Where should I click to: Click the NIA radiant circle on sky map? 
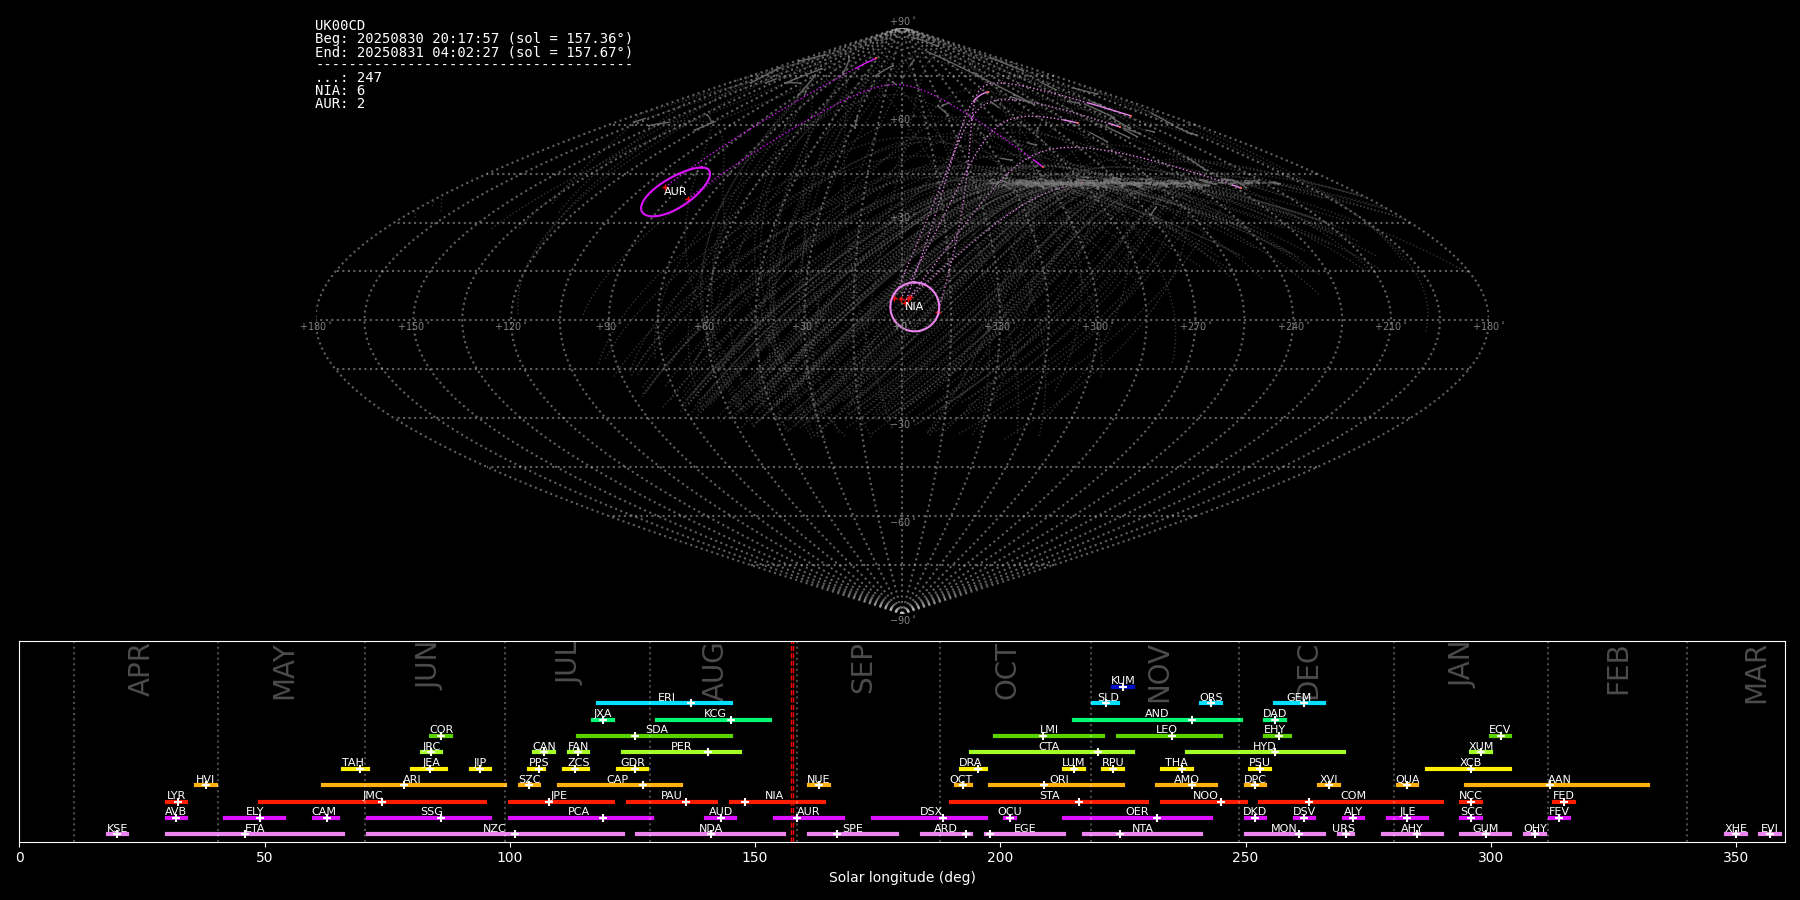click(915, 306)
